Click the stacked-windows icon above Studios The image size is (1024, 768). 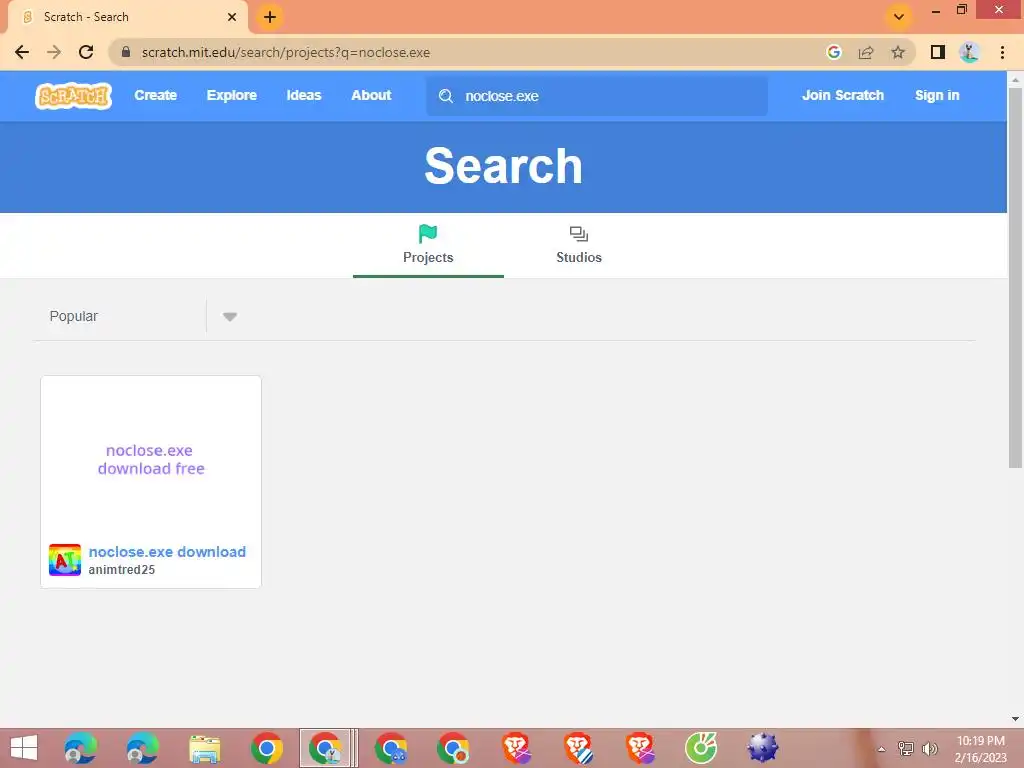[579, 234]
